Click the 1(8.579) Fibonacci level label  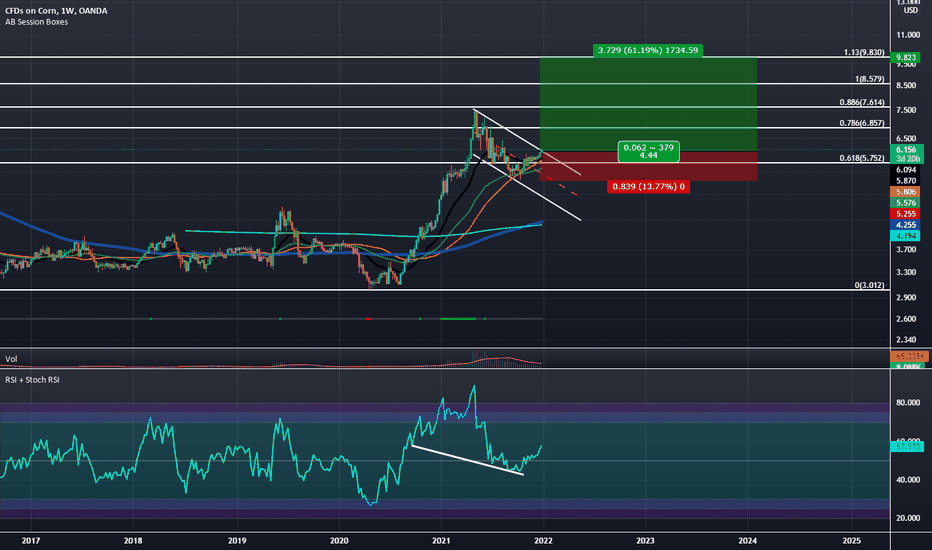pyautogui.click(x=870, y=79)
